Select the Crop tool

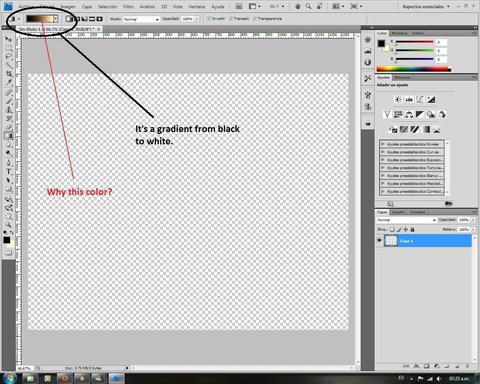[x=8, y=74]
